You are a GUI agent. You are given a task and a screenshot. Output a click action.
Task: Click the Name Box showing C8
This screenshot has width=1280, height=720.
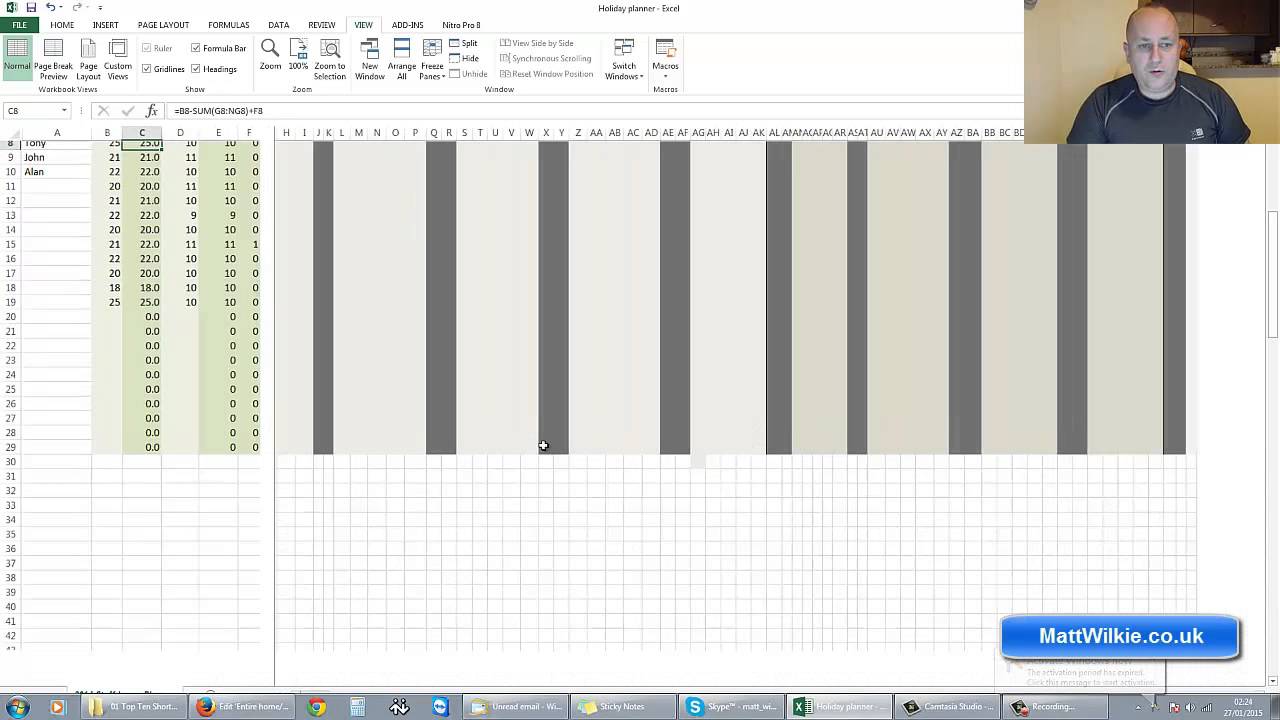coord(30,111)
